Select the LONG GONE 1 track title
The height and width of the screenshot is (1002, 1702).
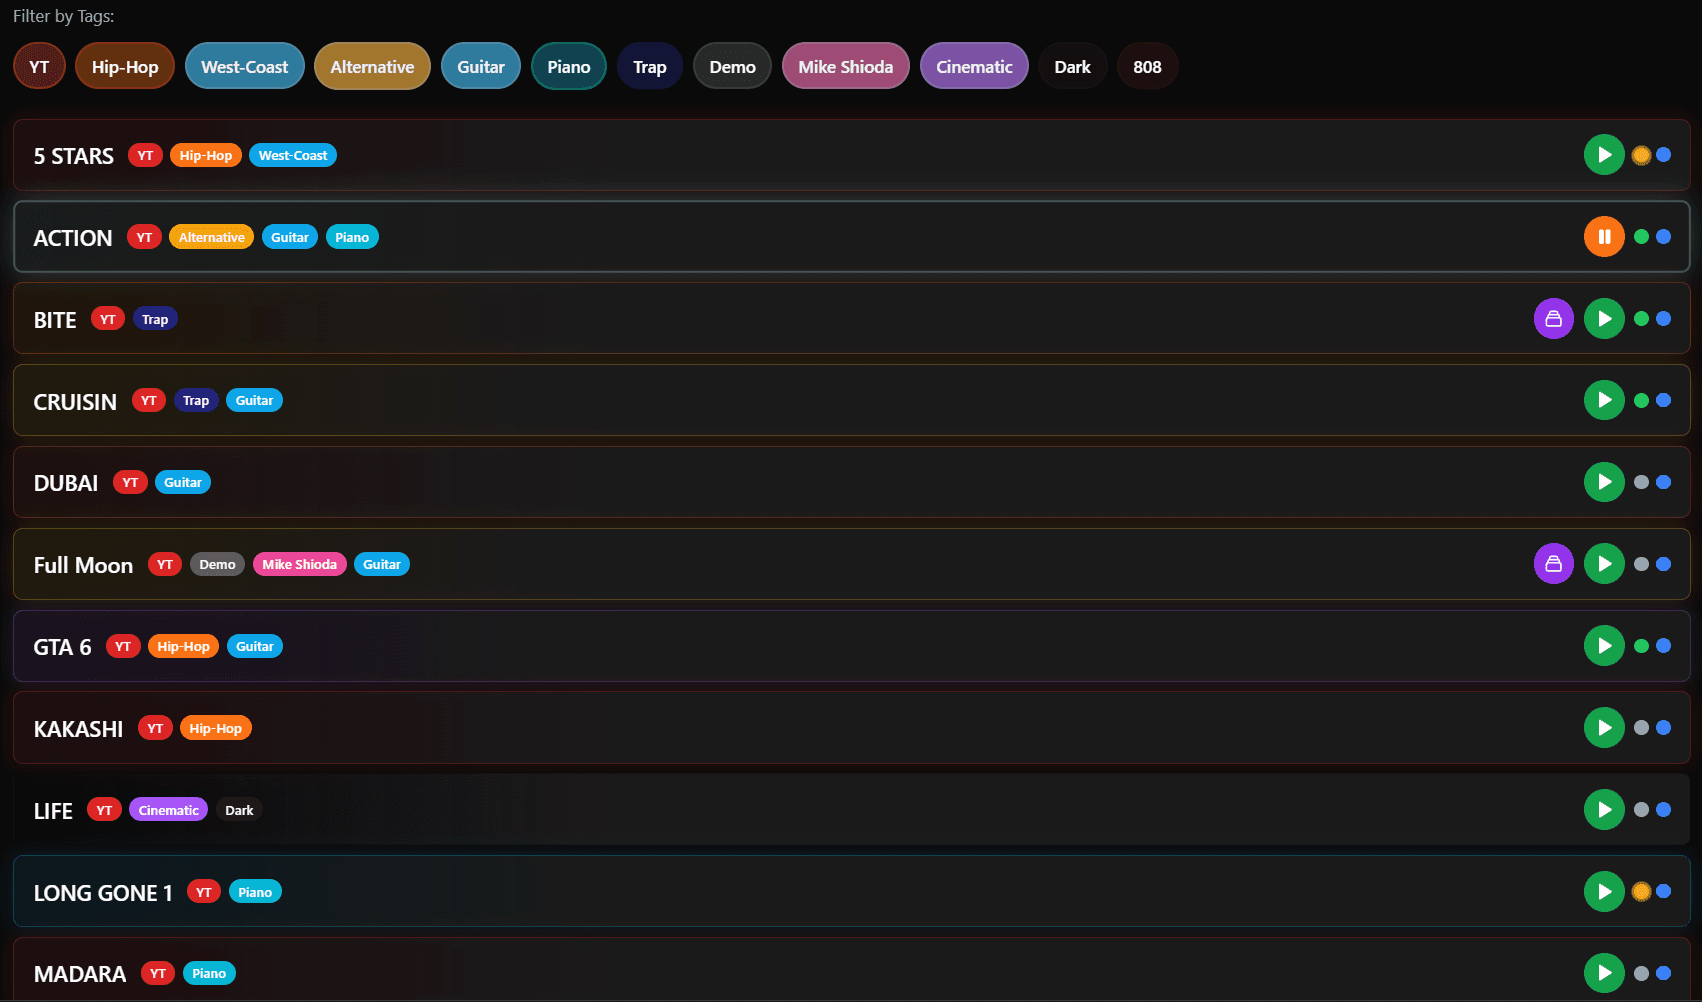pos(103,893)
